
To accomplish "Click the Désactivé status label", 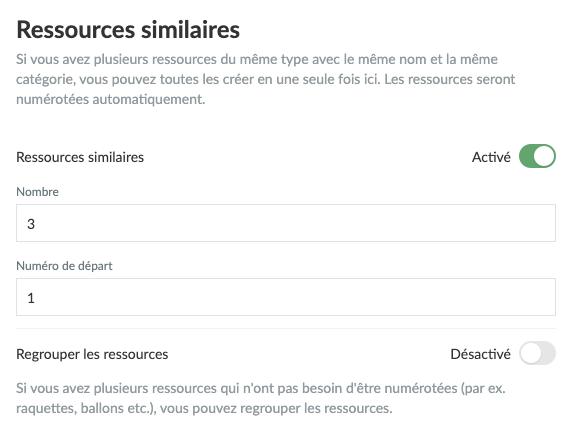I will [480, 354].
